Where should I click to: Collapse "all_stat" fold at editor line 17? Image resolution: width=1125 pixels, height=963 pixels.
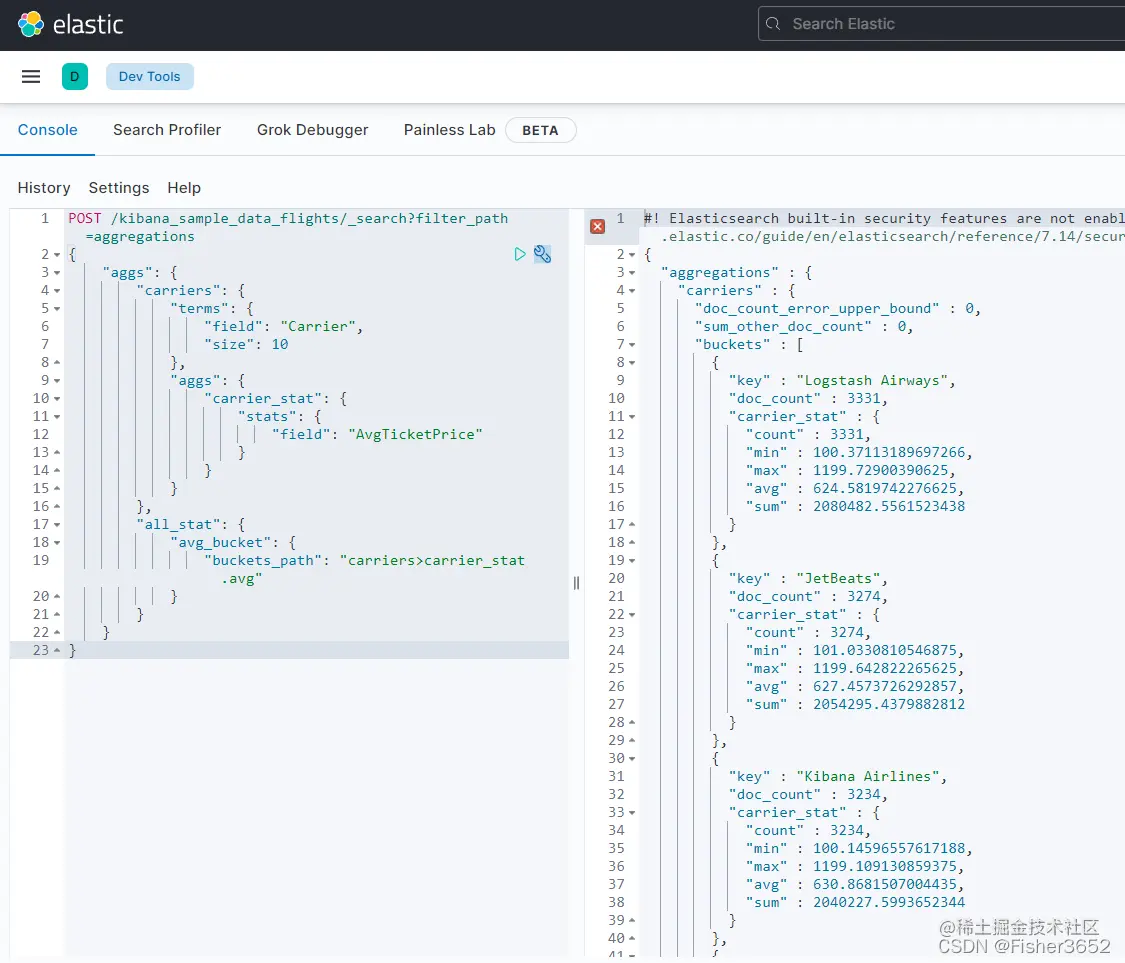click(x=57, y=525)
